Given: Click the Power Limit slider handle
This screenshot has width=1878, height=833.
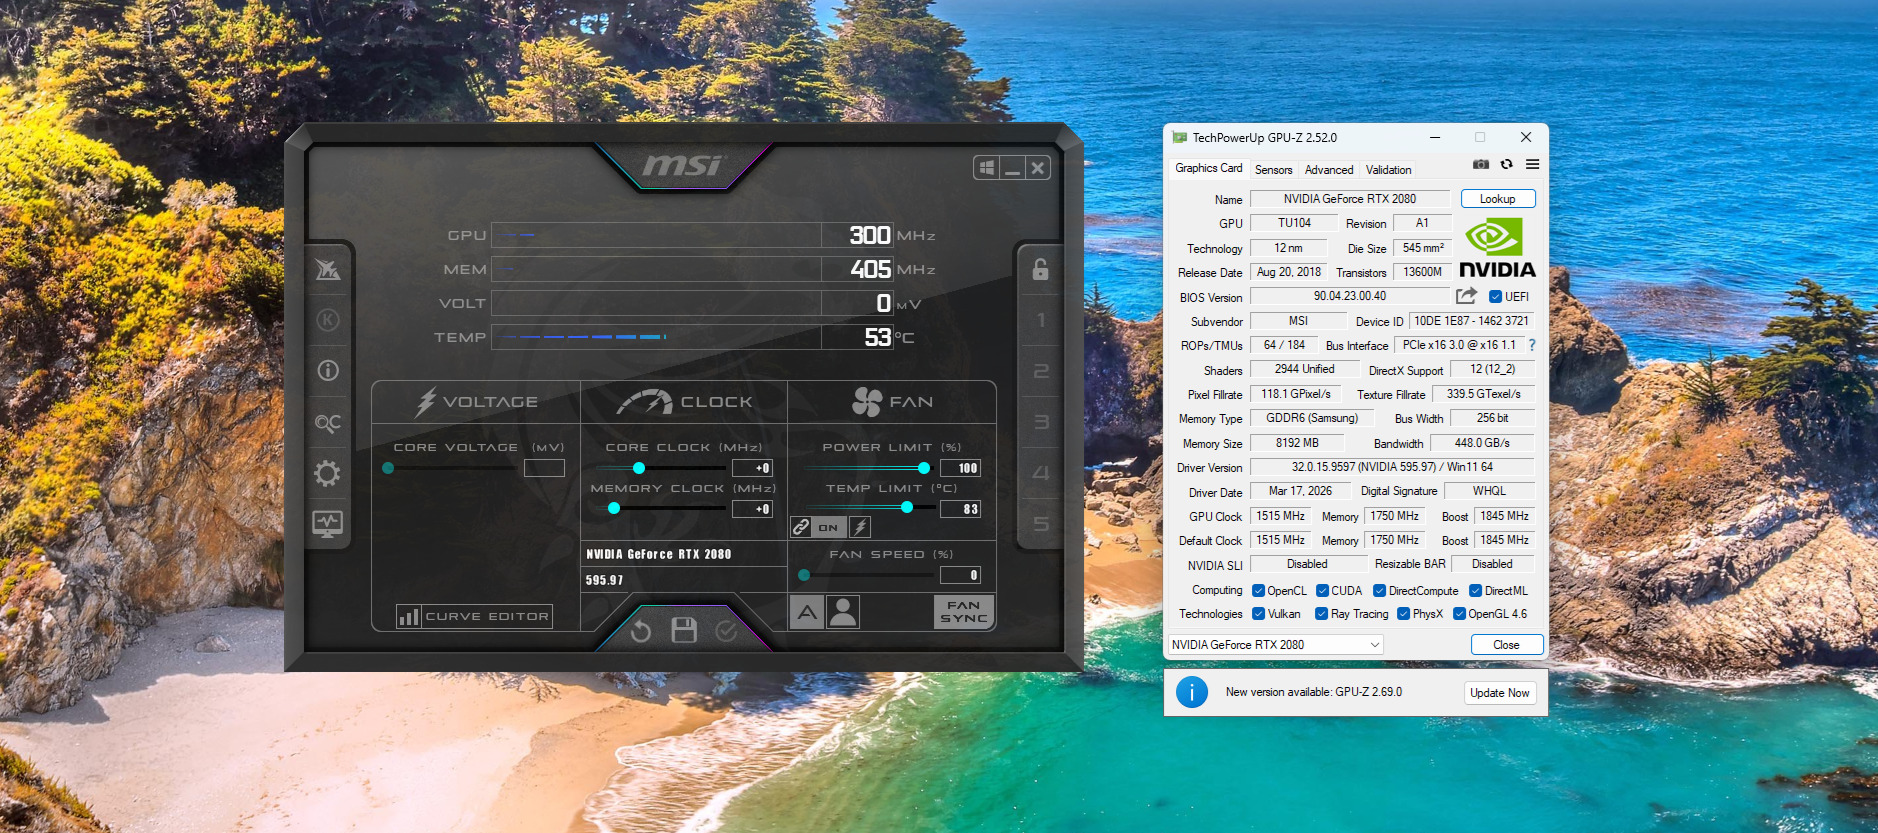Looking at the screenshot, I should pyautogui.click(x=924, y=468).
